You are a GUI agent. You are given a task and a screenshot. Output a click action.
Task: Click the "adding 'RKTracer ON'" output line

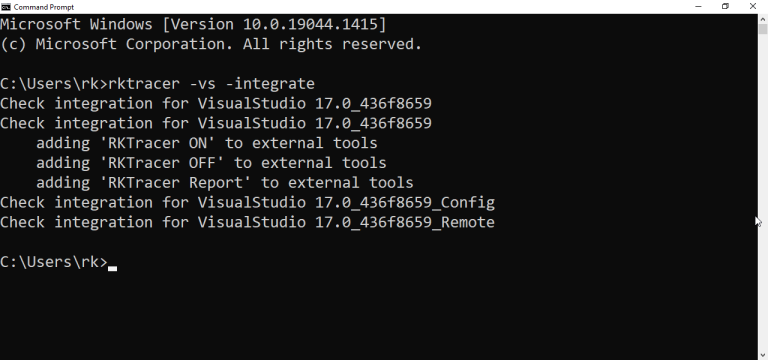207,143
